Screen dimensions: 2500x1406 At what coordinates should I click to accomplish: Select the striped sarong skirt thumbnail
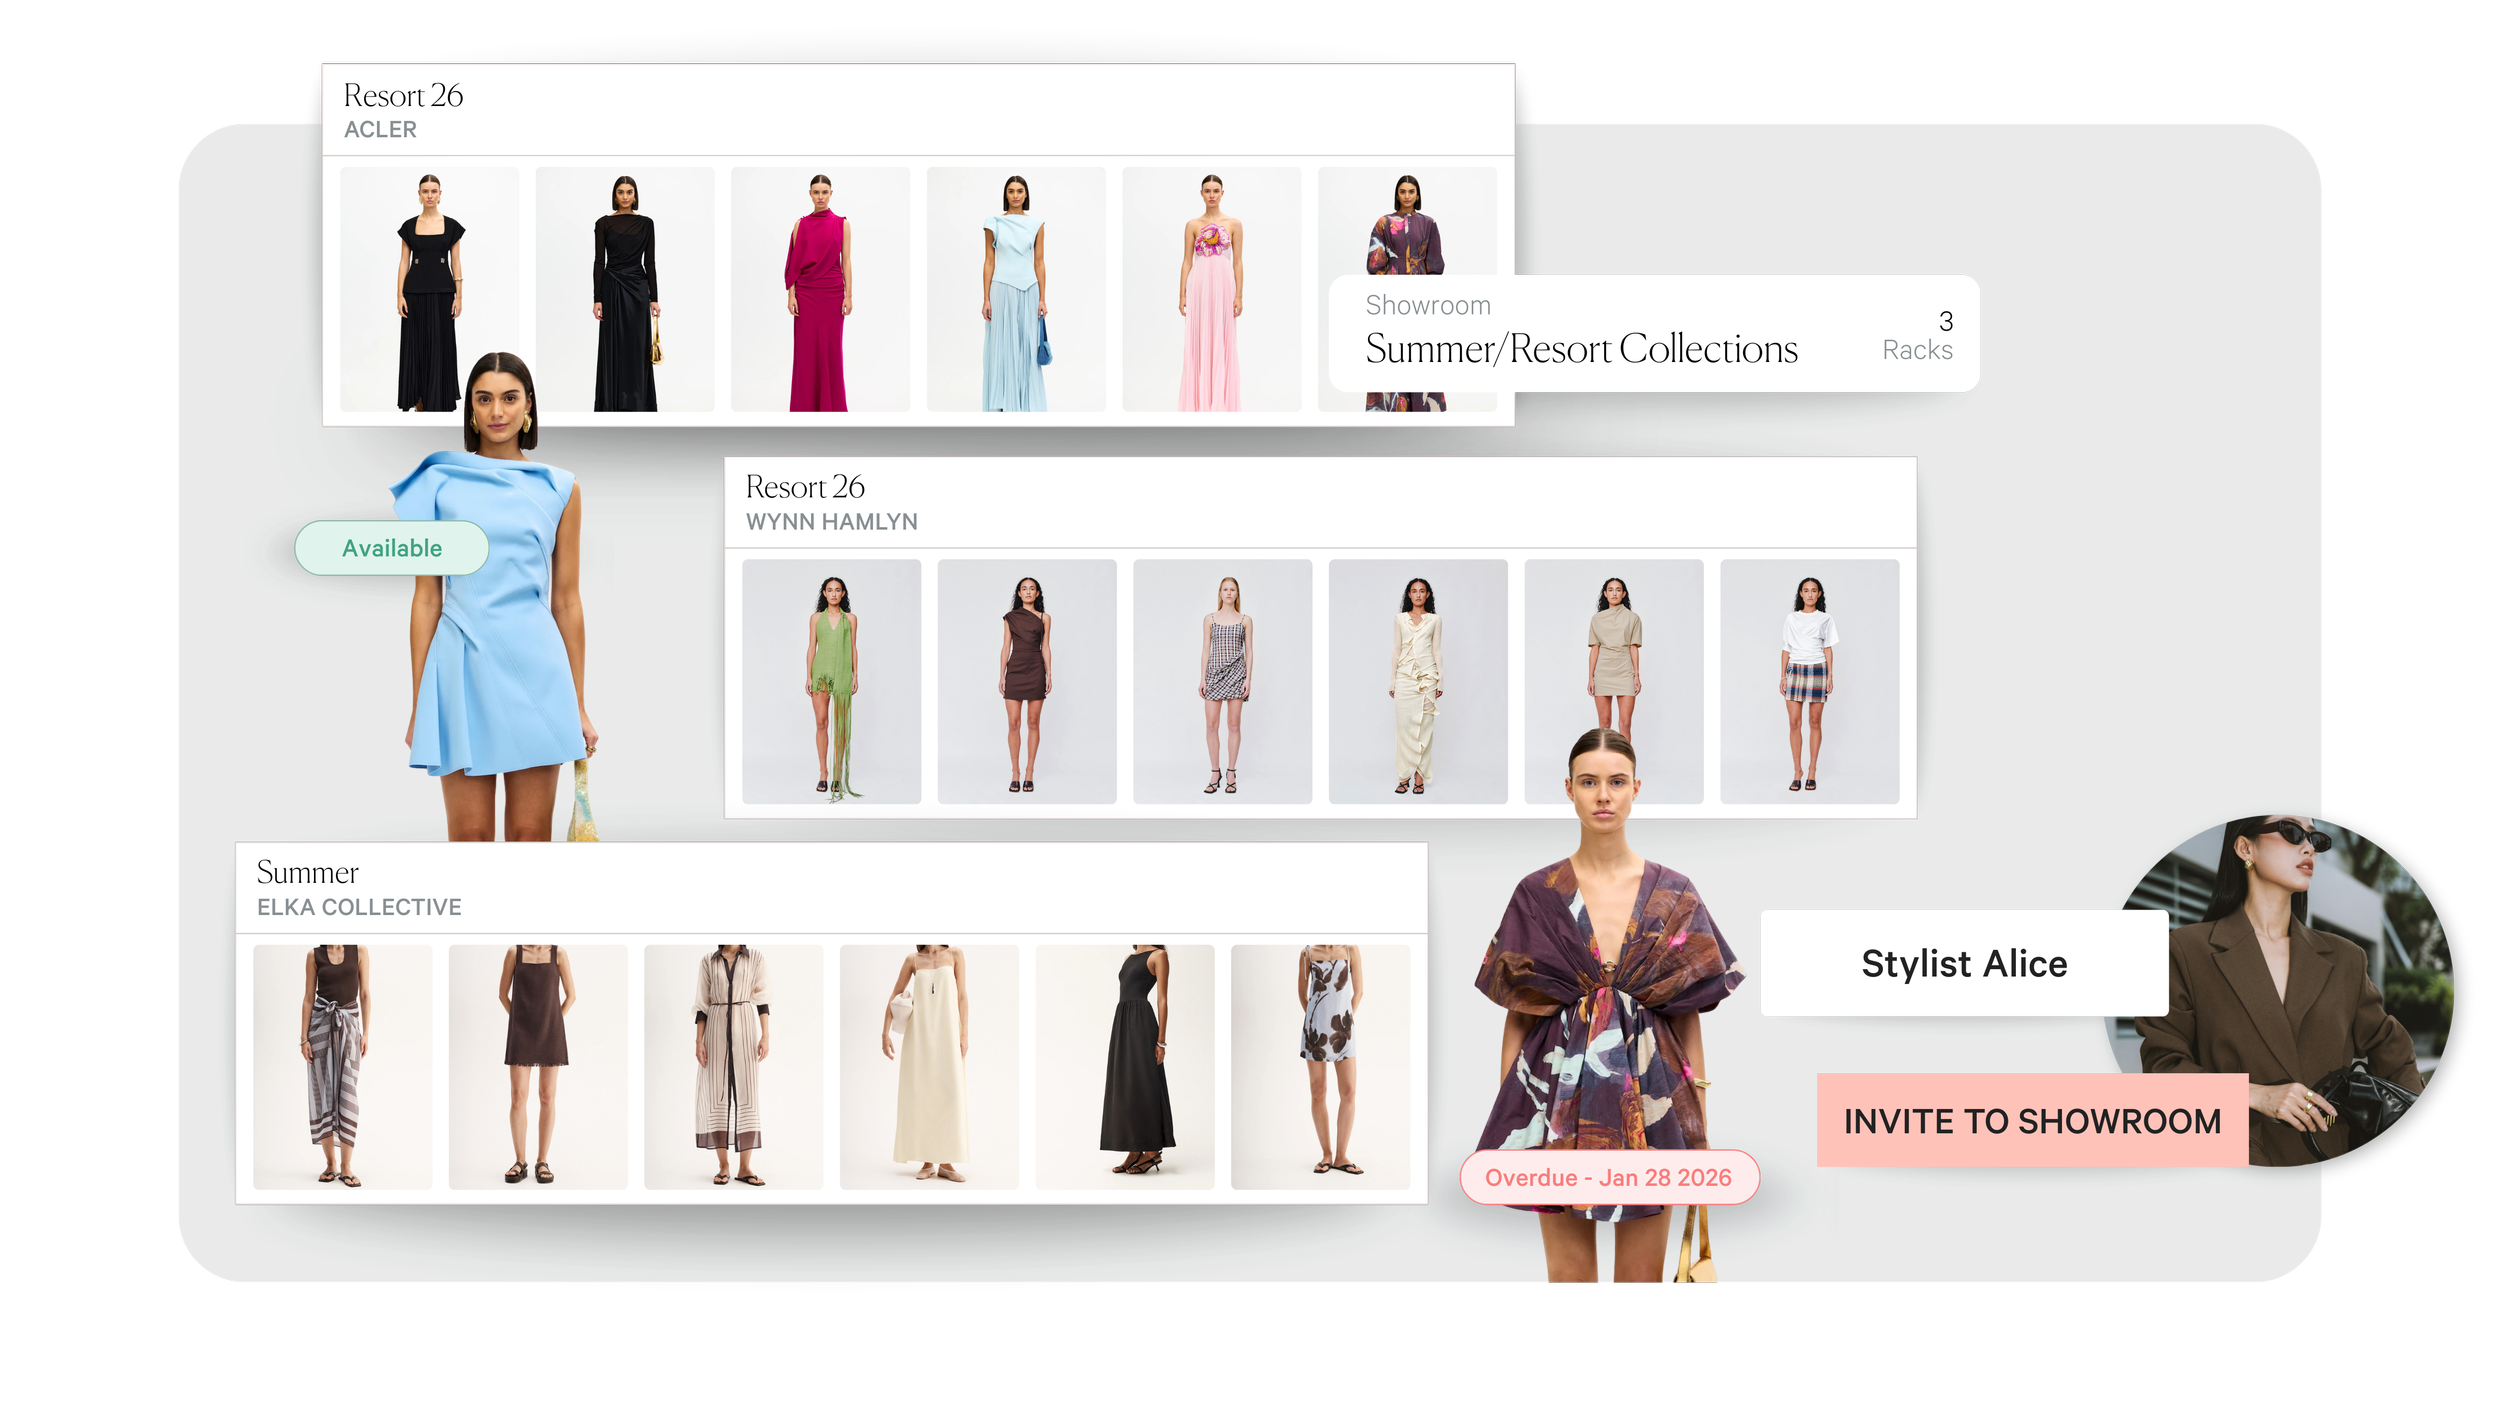coord(342,1066)
